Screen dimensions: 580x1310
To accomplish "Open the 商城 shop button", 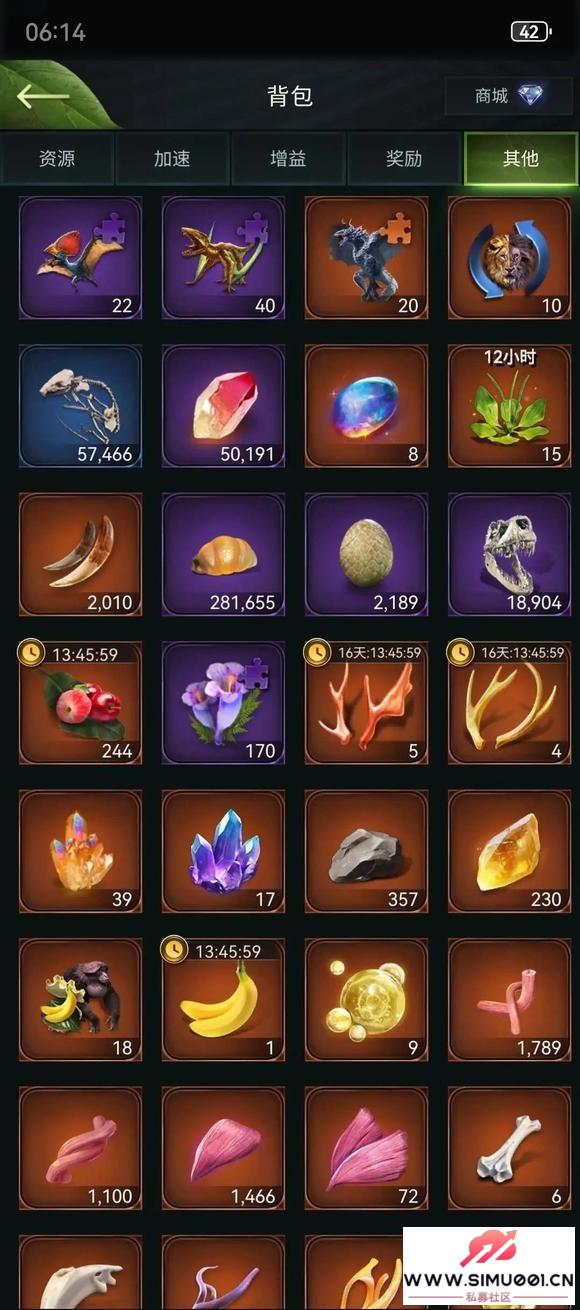I will pos(509,96).
